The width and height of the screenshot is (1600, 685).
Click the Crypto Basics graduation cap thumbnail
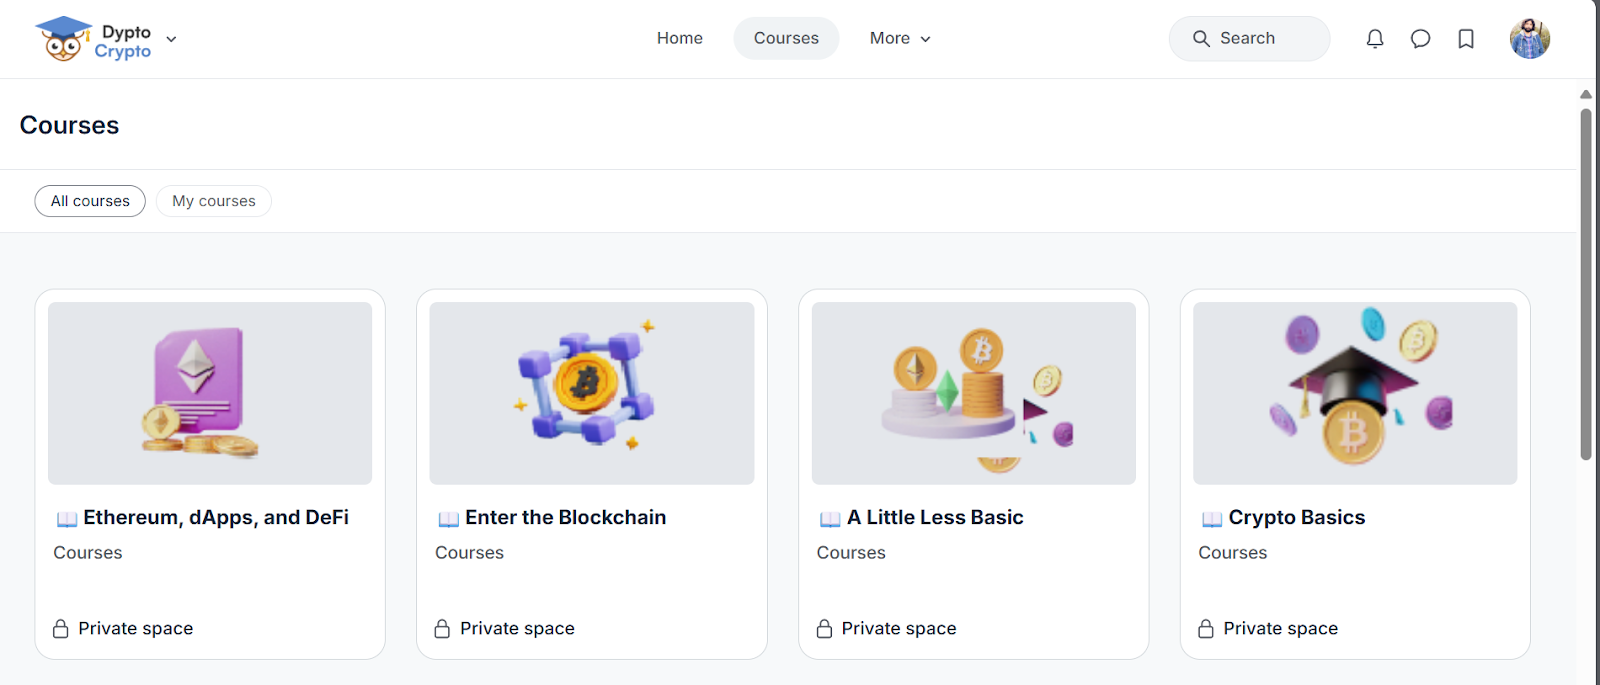pyautogui.click(x=1355, y=393)
